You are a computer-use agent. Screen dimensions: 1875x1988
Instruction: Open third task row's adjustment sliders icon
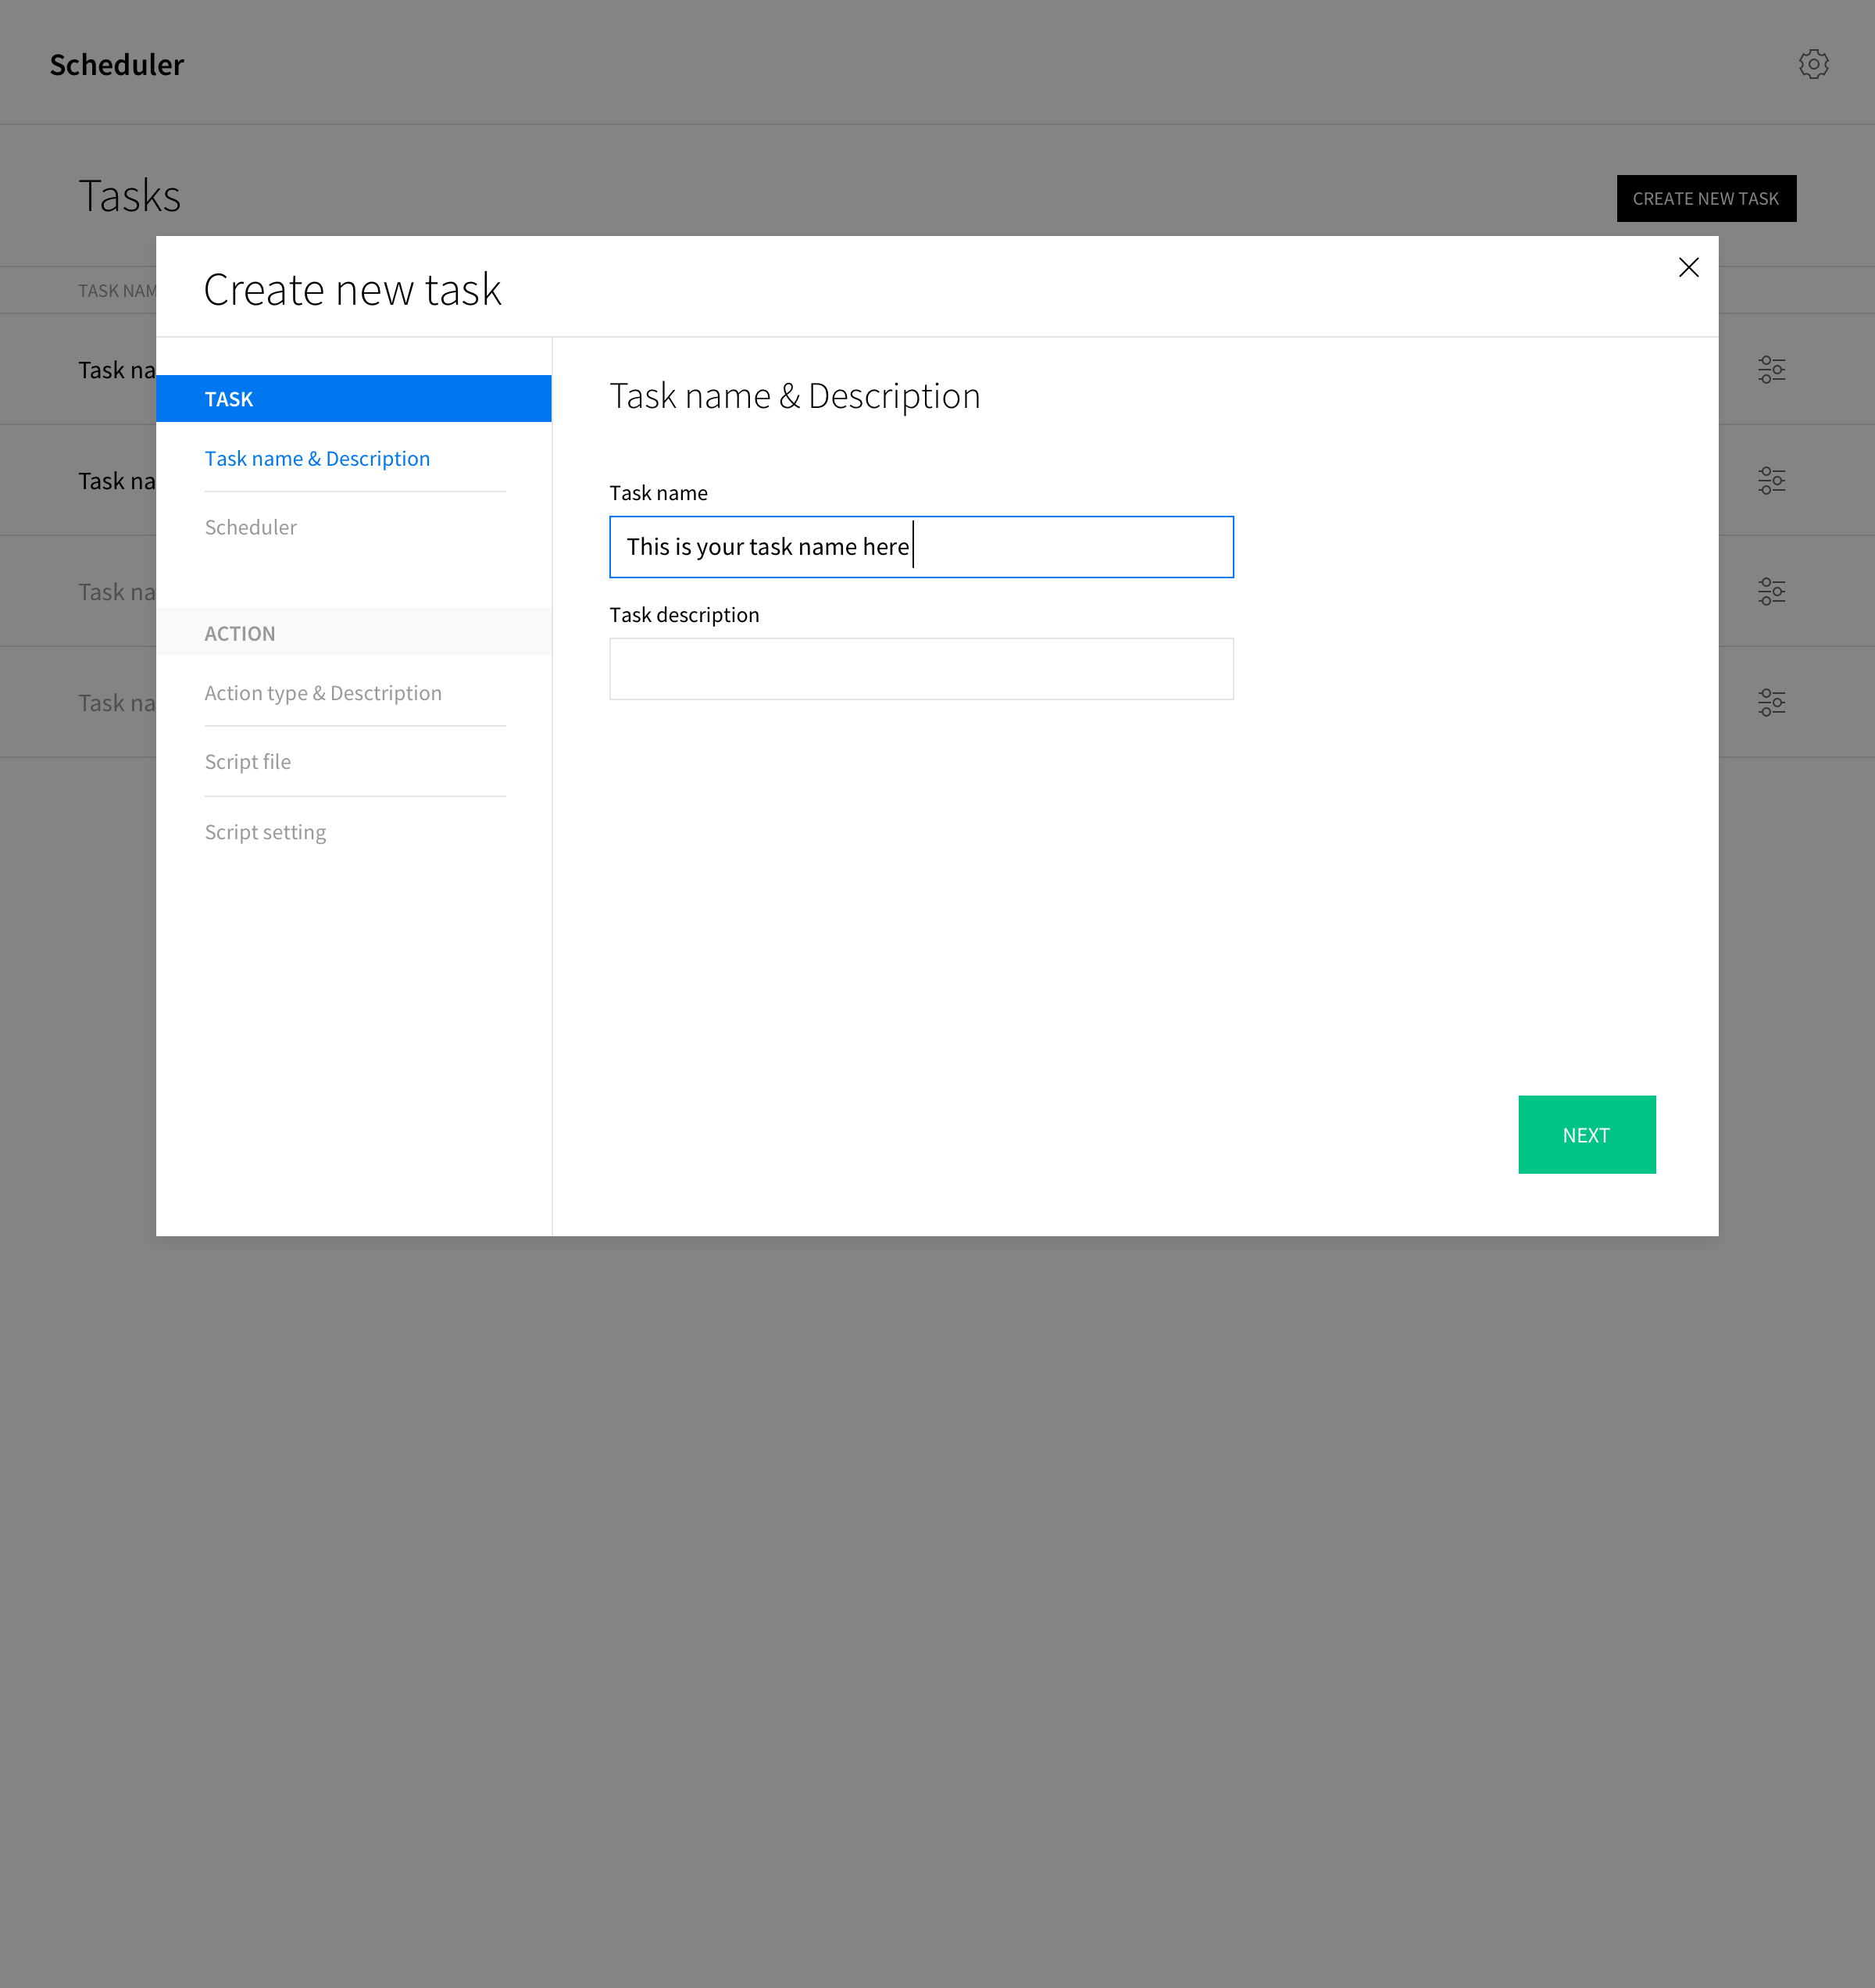(x=1771, y=591)
